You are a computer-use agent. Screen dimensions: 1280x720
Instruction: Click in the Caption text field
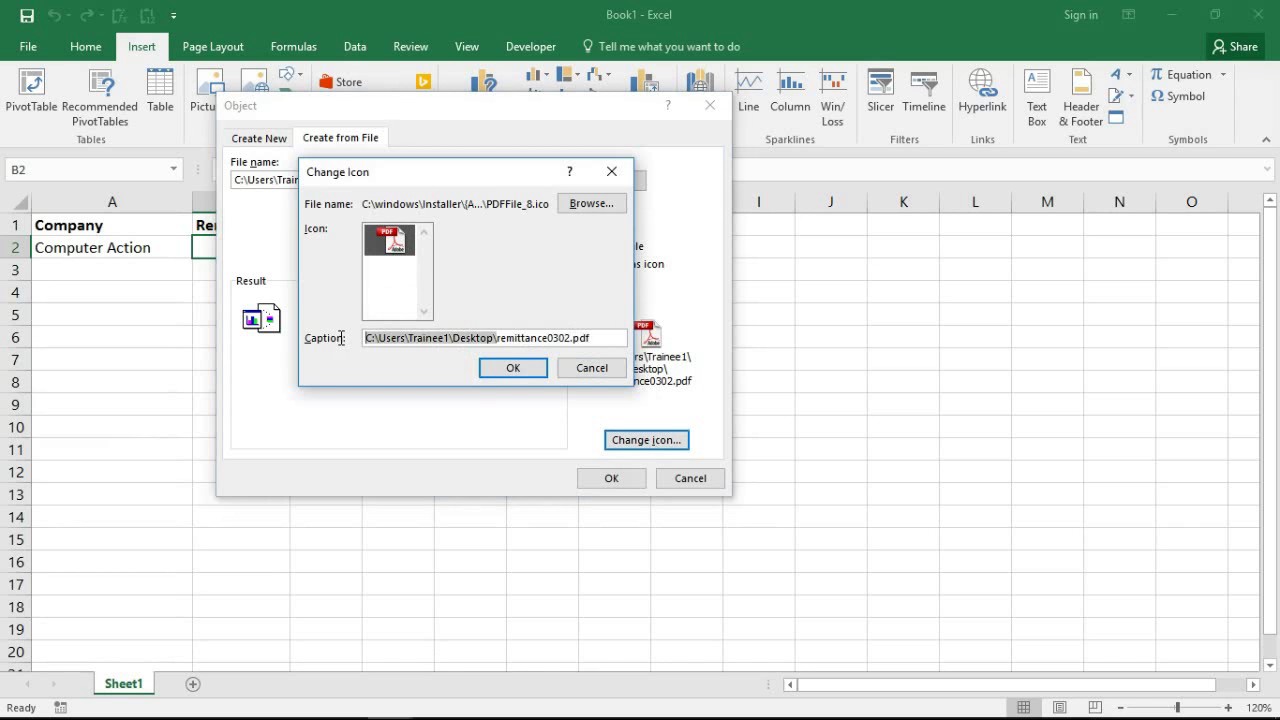coord(495,338)
